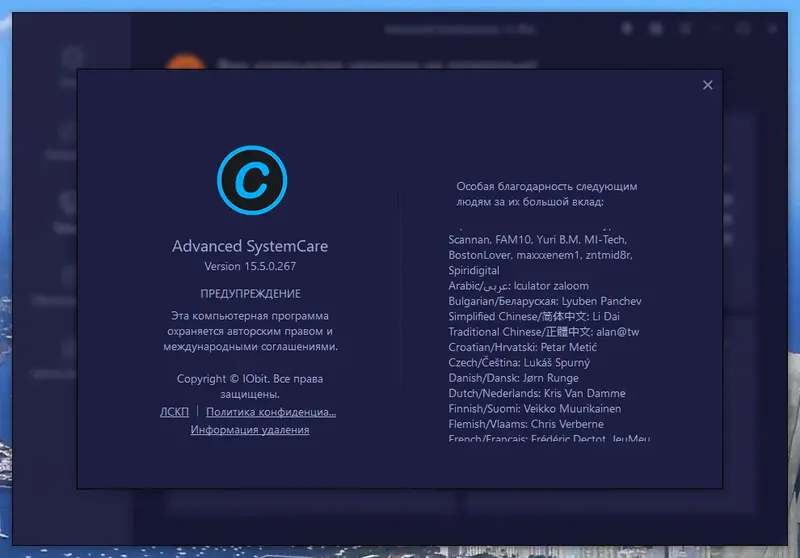Open the Политика конфиденциа... link
Viewport: 800px width, 558px height.
[271, 412]
